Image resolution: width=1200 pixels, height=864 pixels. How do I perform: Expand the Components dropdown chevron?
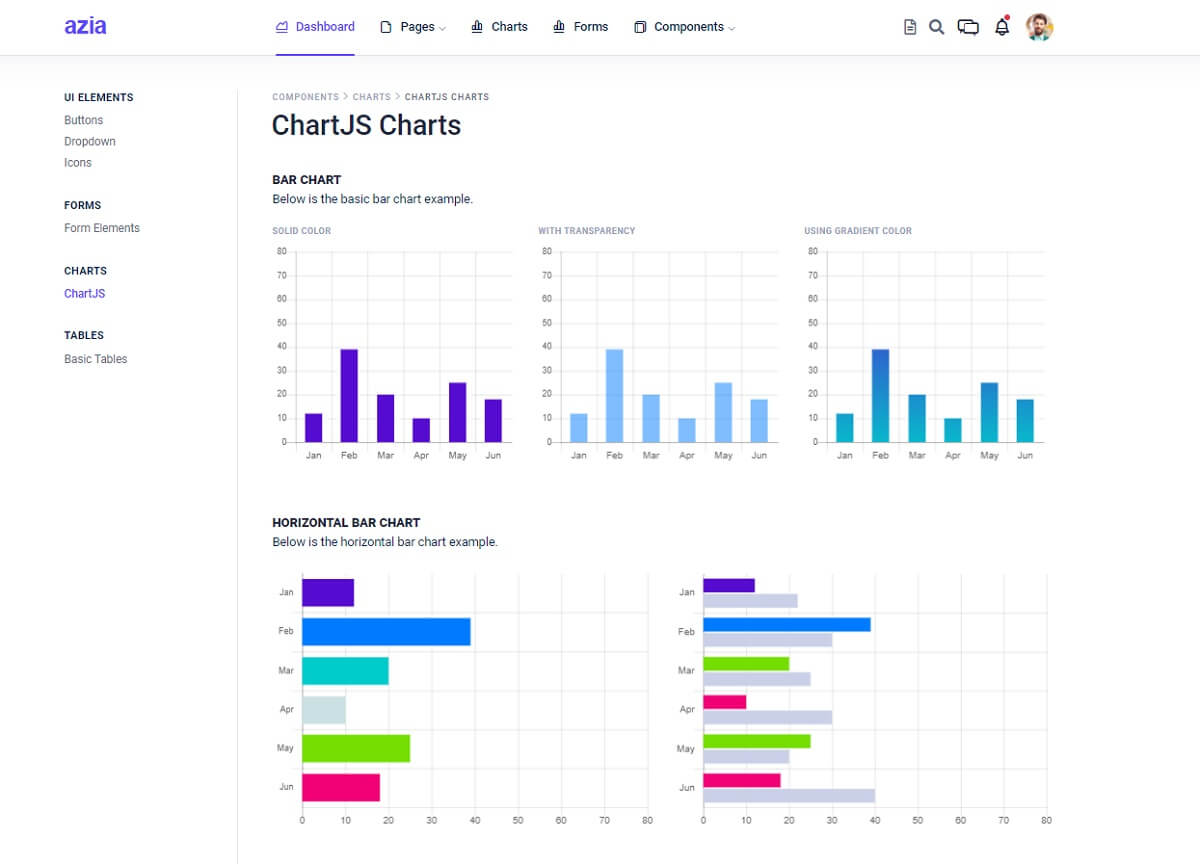(x=731, y=29)
